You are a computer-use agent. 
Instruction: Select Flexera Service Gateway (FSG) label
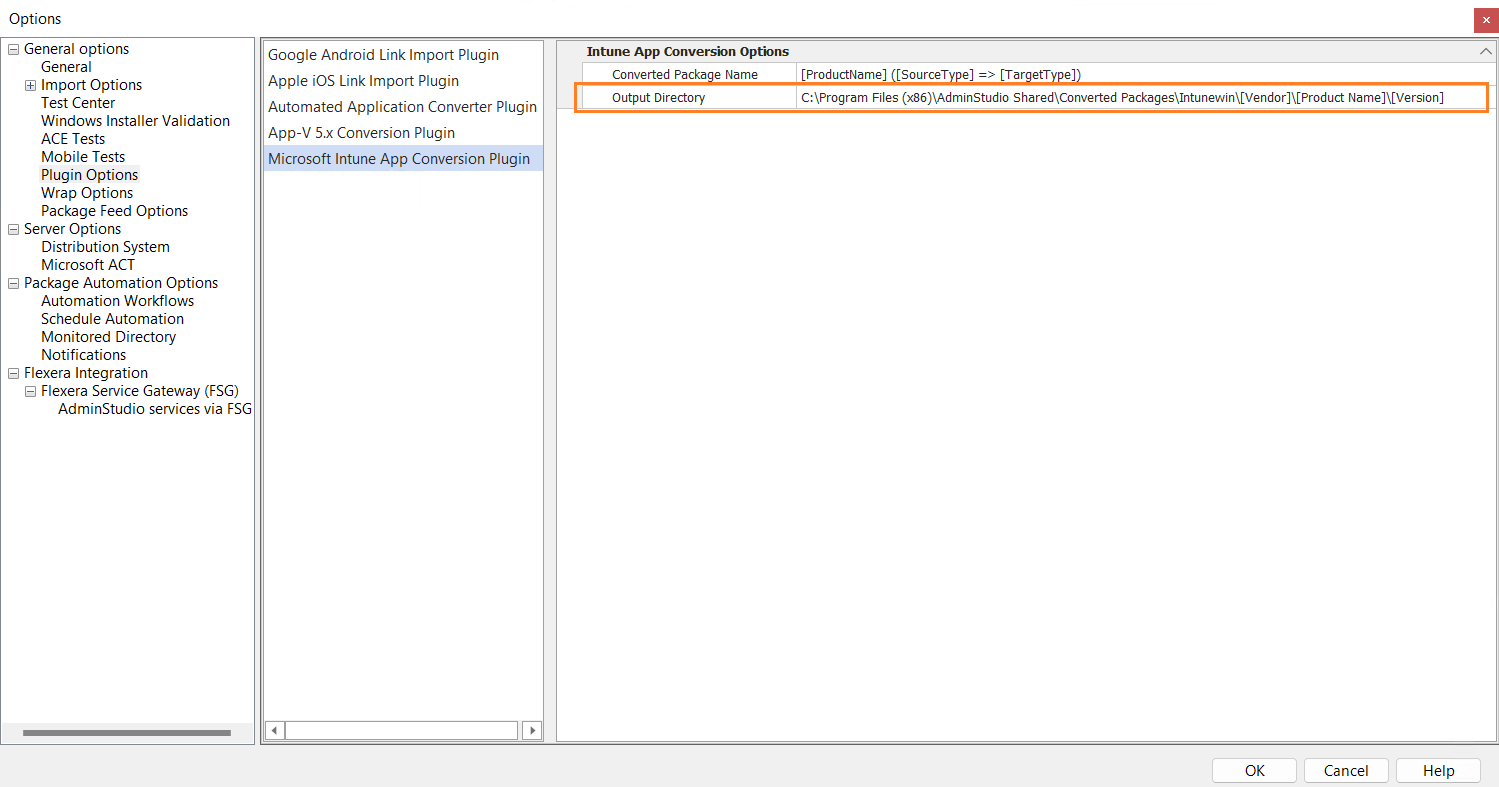tap(140, 391)
